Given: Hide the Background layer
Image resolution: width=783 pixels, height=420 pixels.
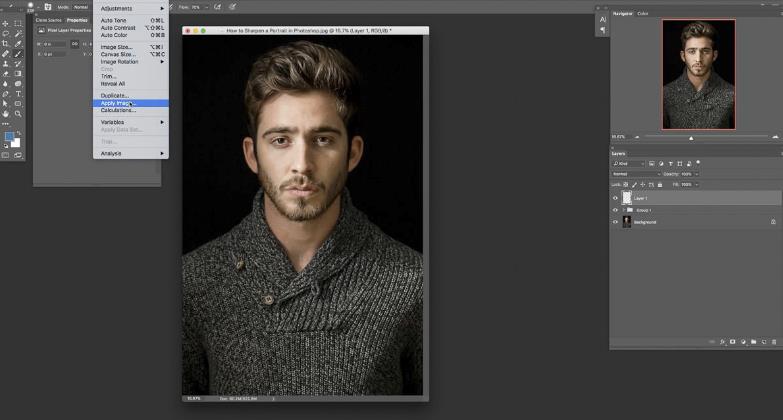Looking at the screenshot, I should 615,222.
